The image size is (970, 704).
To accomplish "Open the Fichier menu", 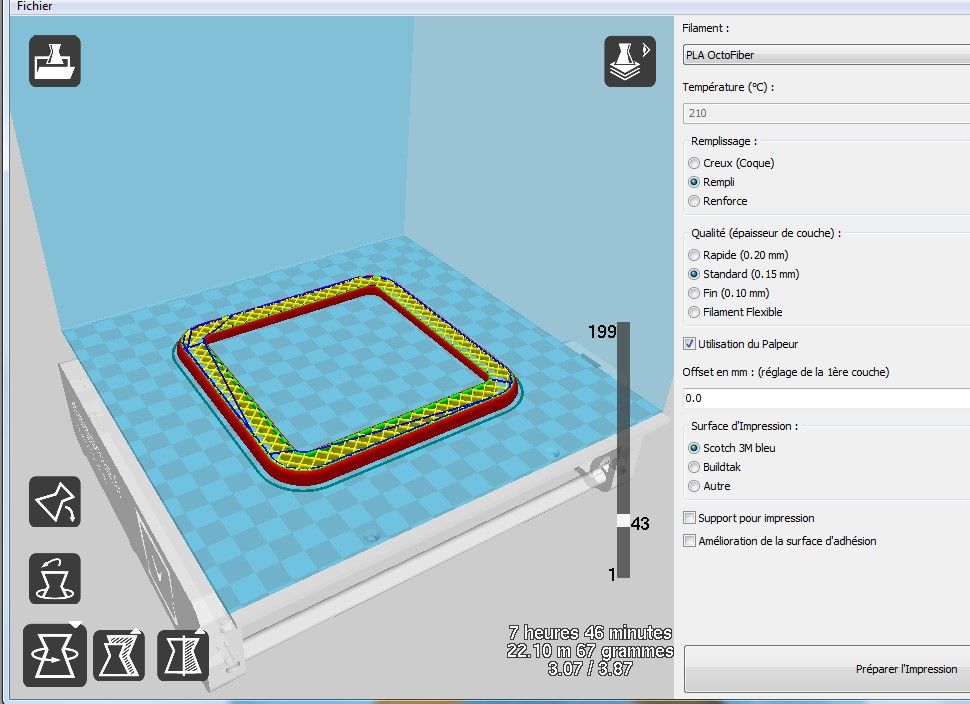I will 35,6.
